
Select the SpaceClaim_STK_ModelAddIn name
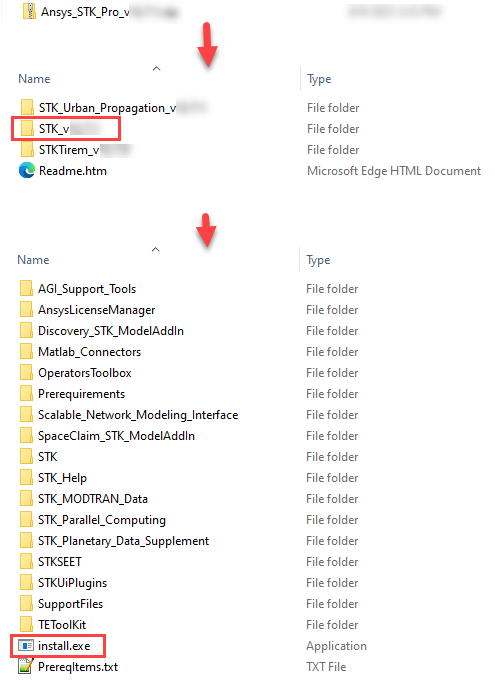[x=116, y=436]
